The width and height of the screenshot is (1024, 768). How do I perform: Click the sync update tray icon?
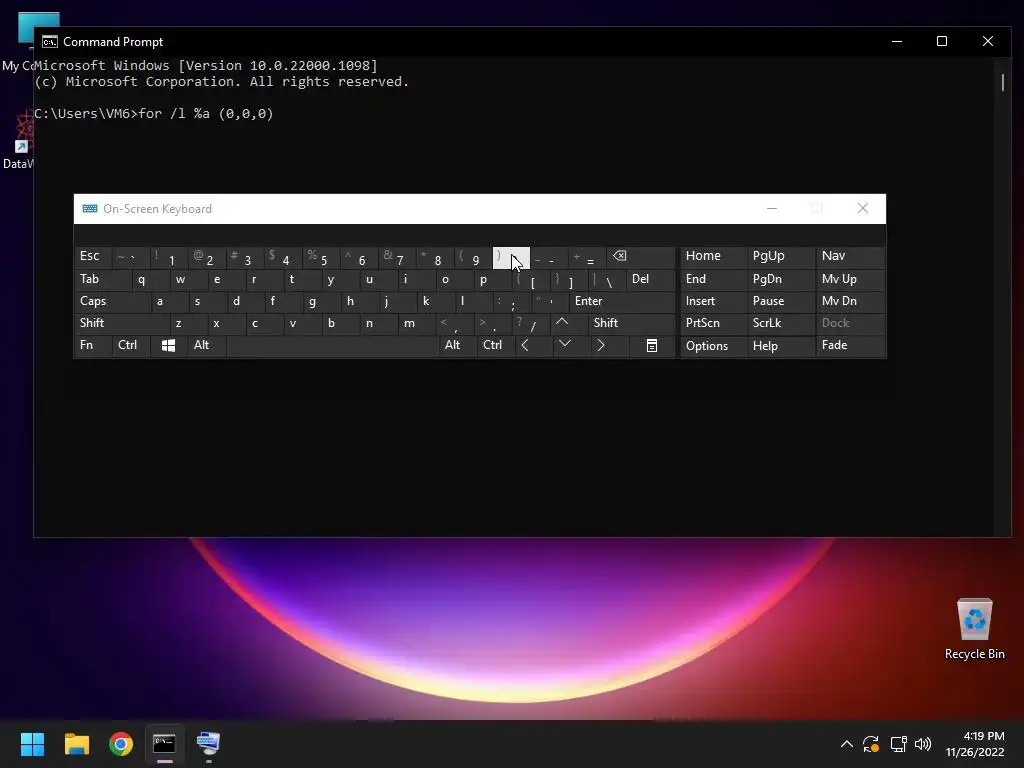(871, 744)
